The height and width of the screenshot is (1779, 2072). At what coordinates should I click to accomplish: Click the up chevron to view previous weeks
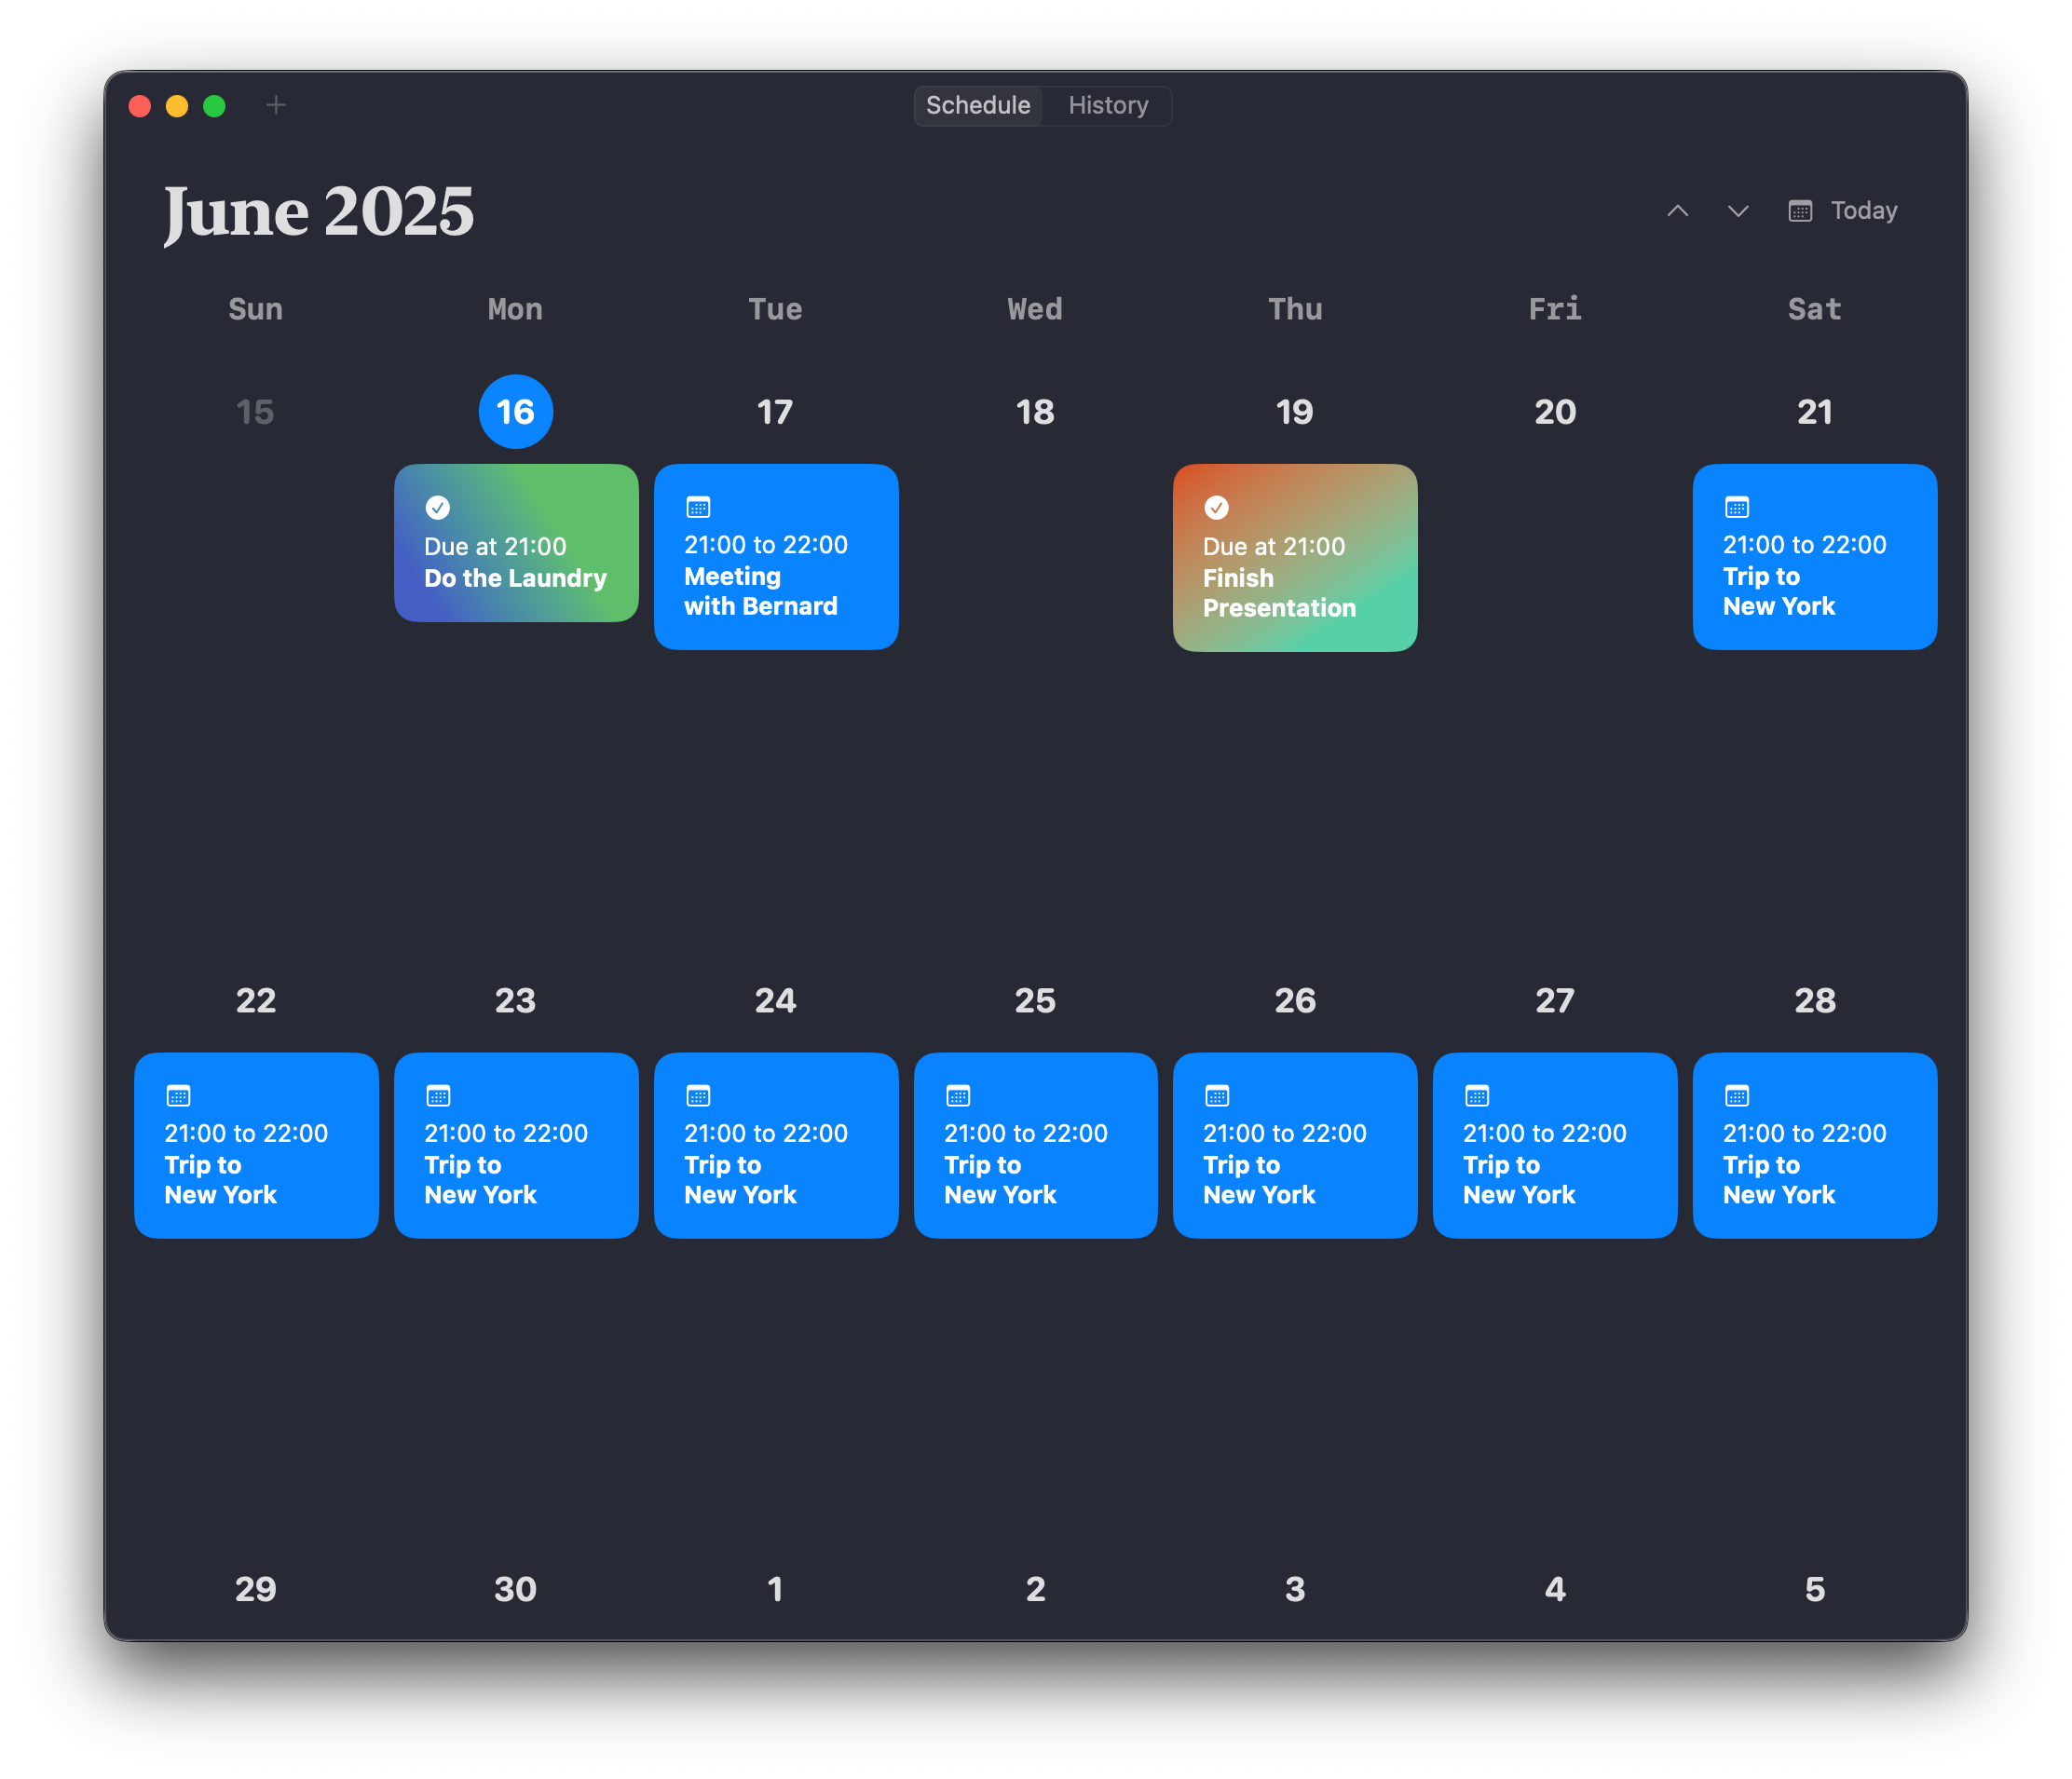[x=1677, y=211]
